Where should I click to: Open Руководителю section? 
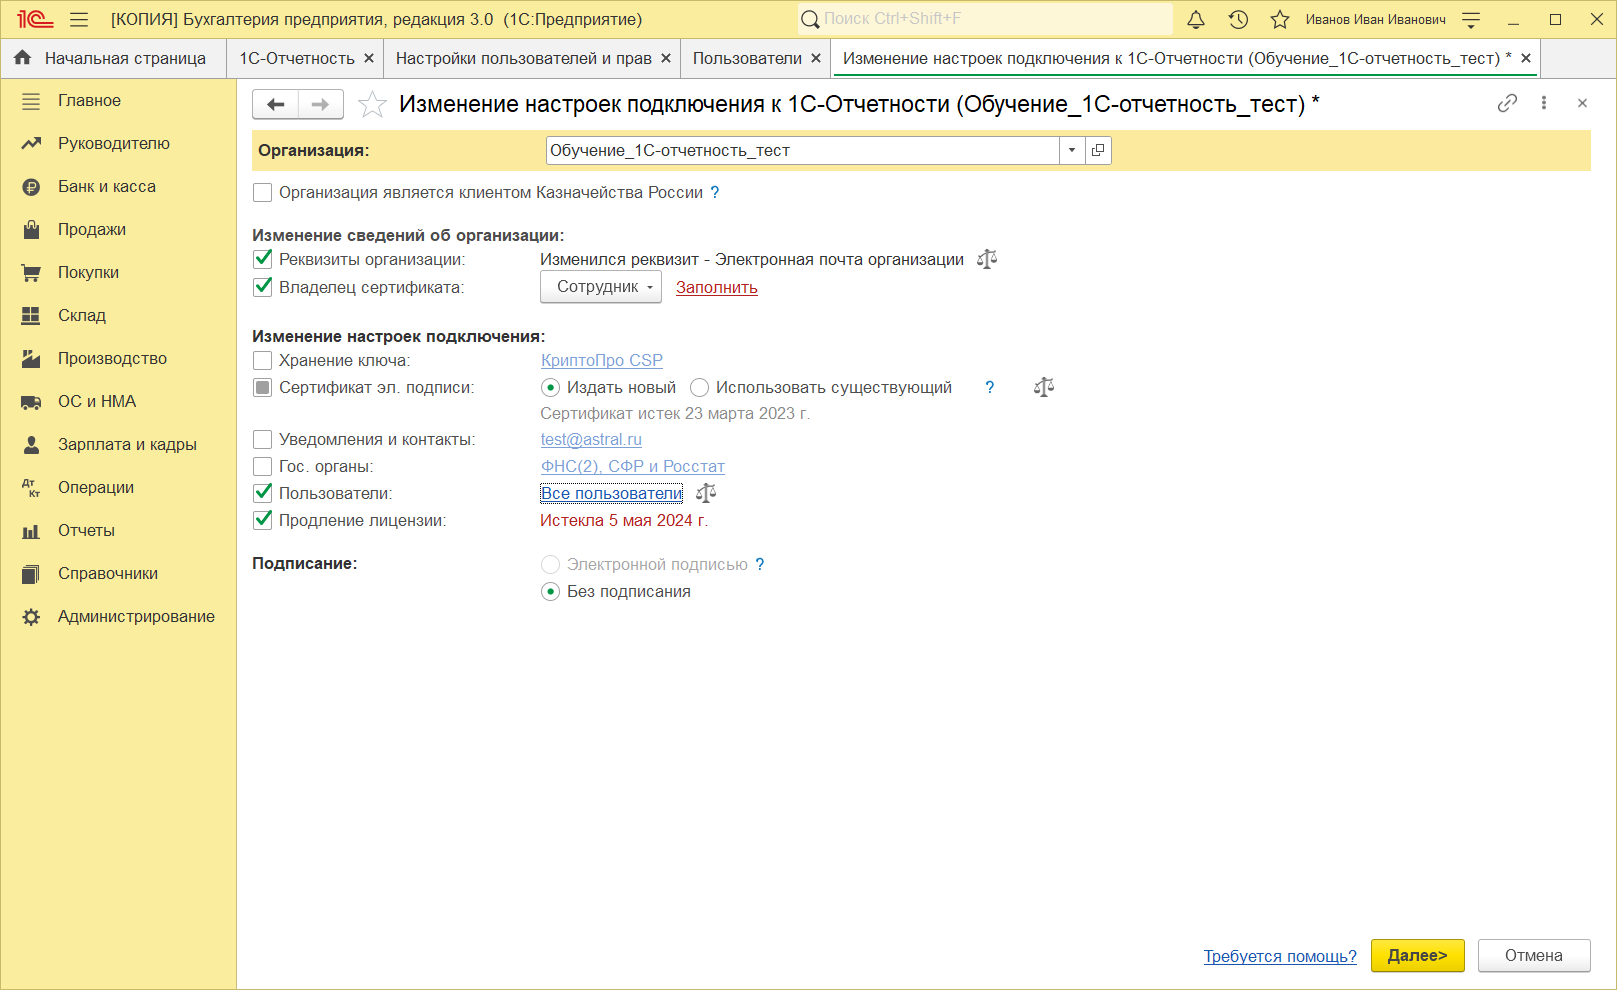tap(118, 144)
